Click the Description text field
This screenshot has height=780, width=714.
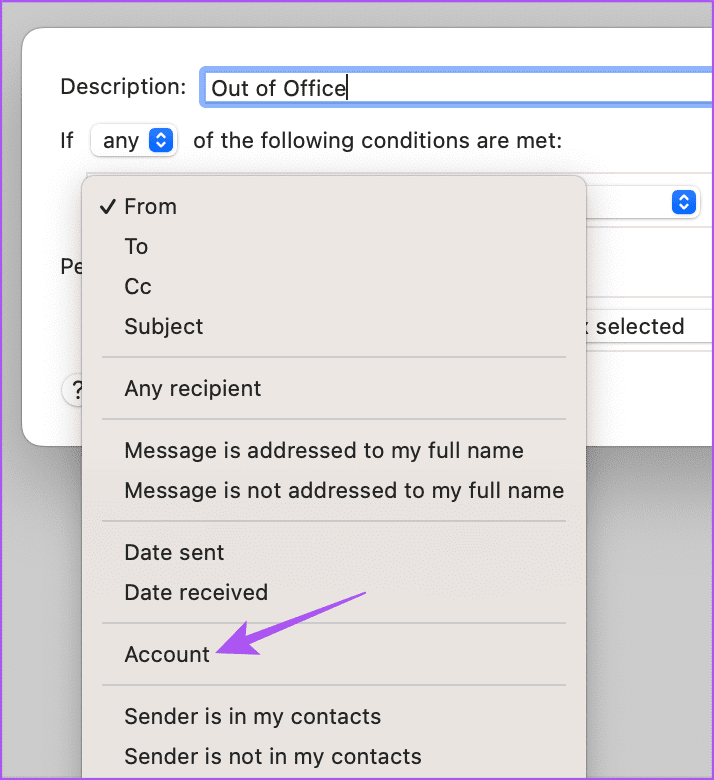click(458, 88)
